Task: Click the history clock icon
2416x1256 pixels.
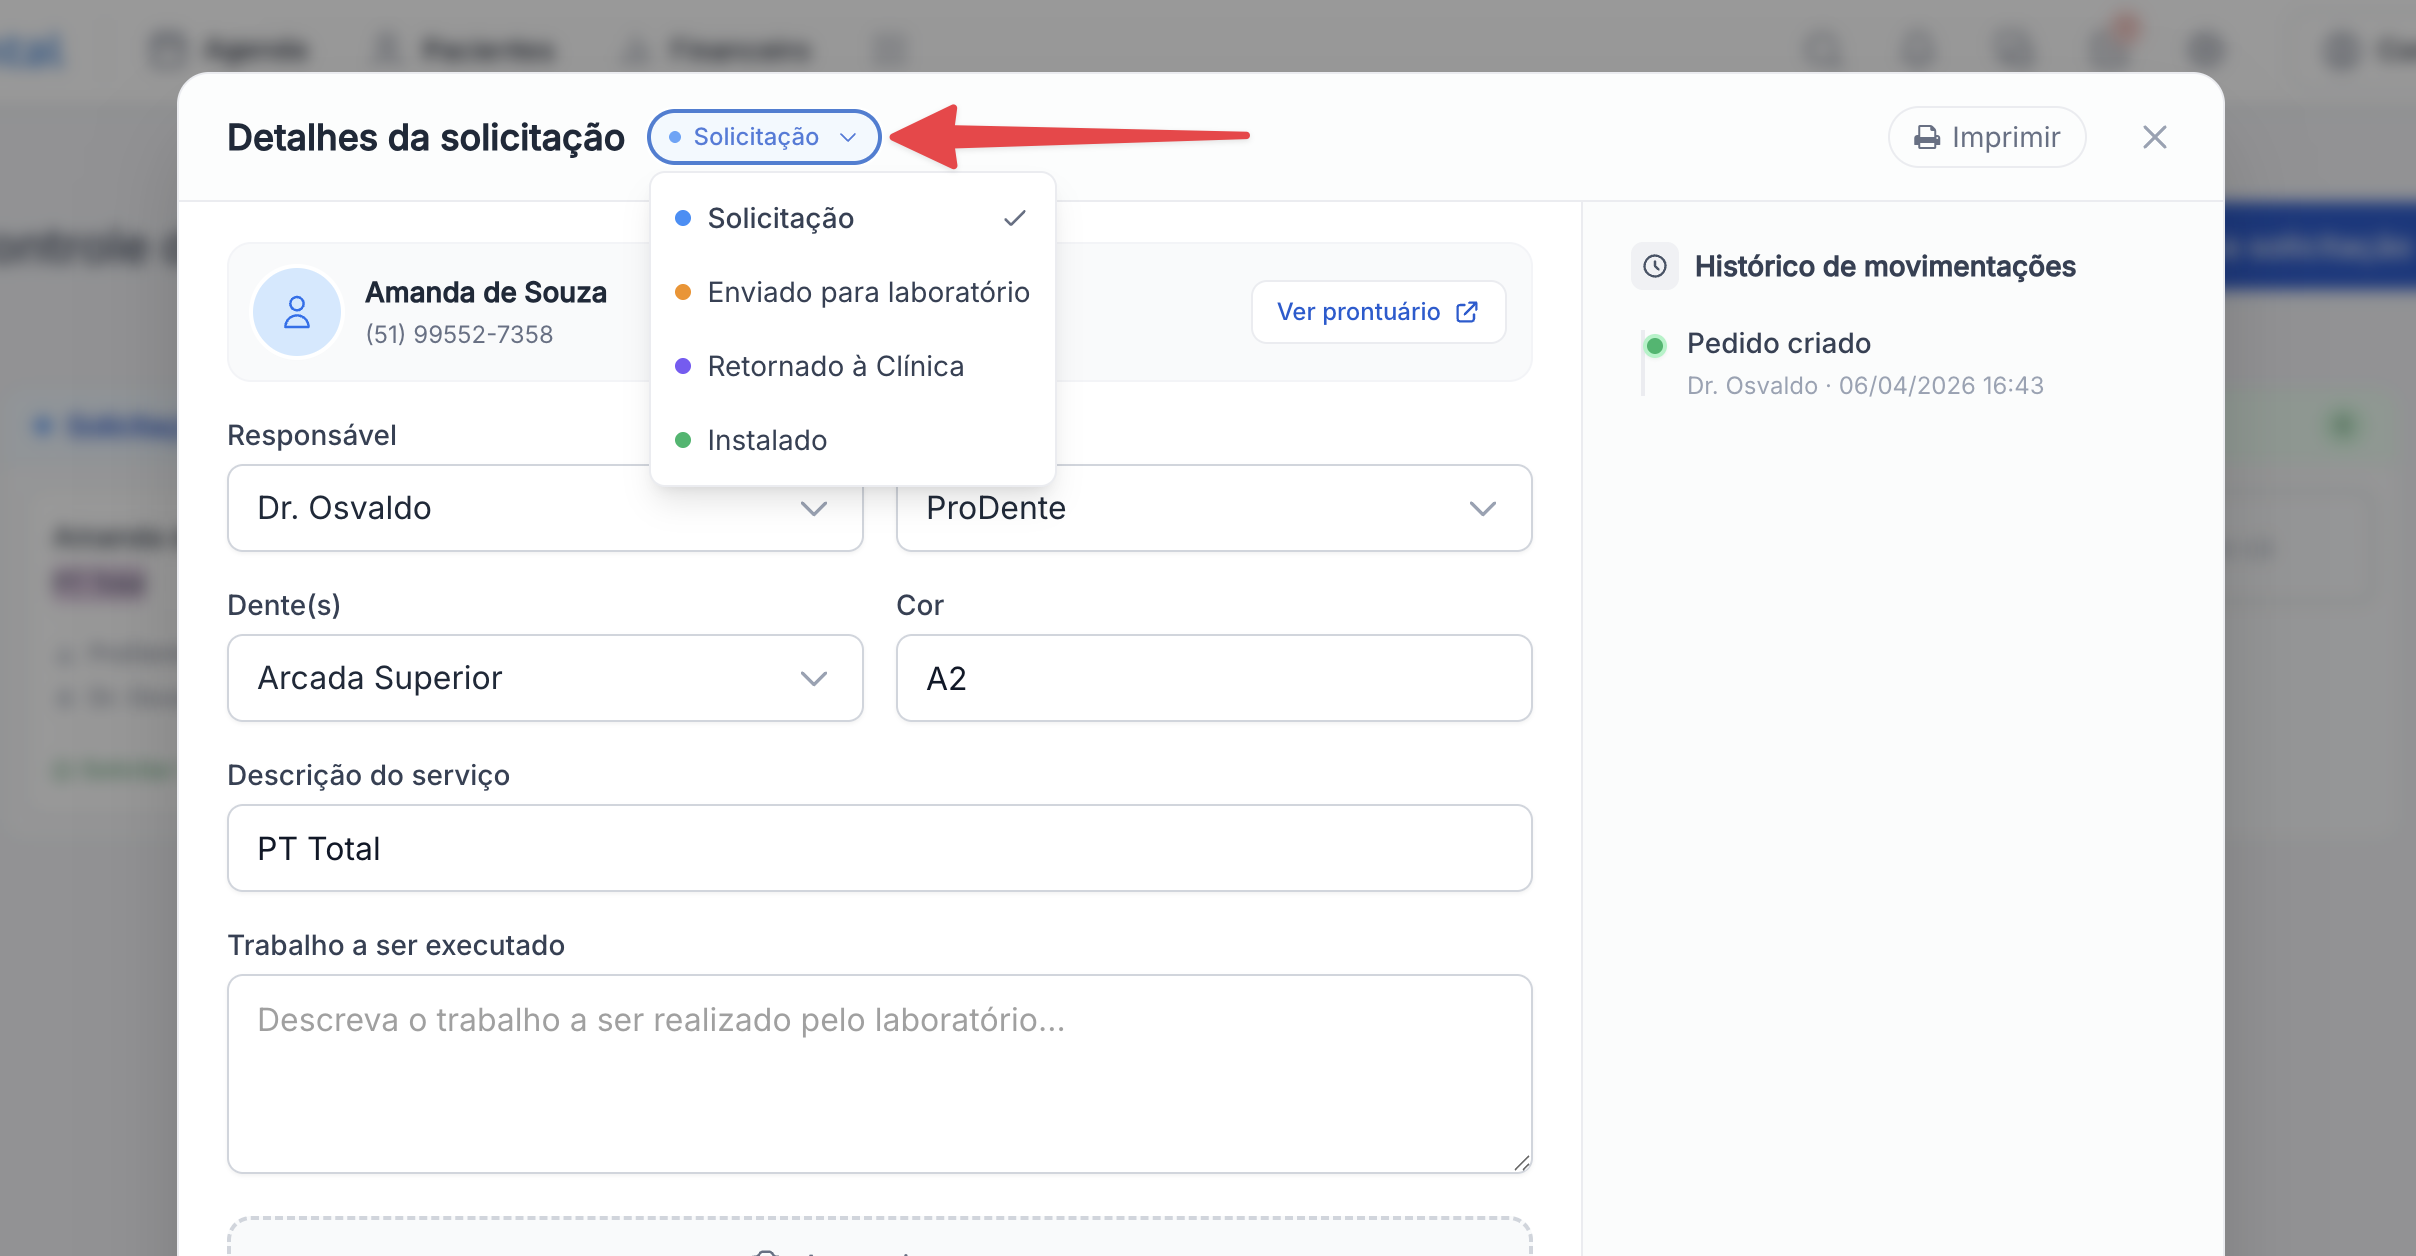Action: tap(1655, 266)
